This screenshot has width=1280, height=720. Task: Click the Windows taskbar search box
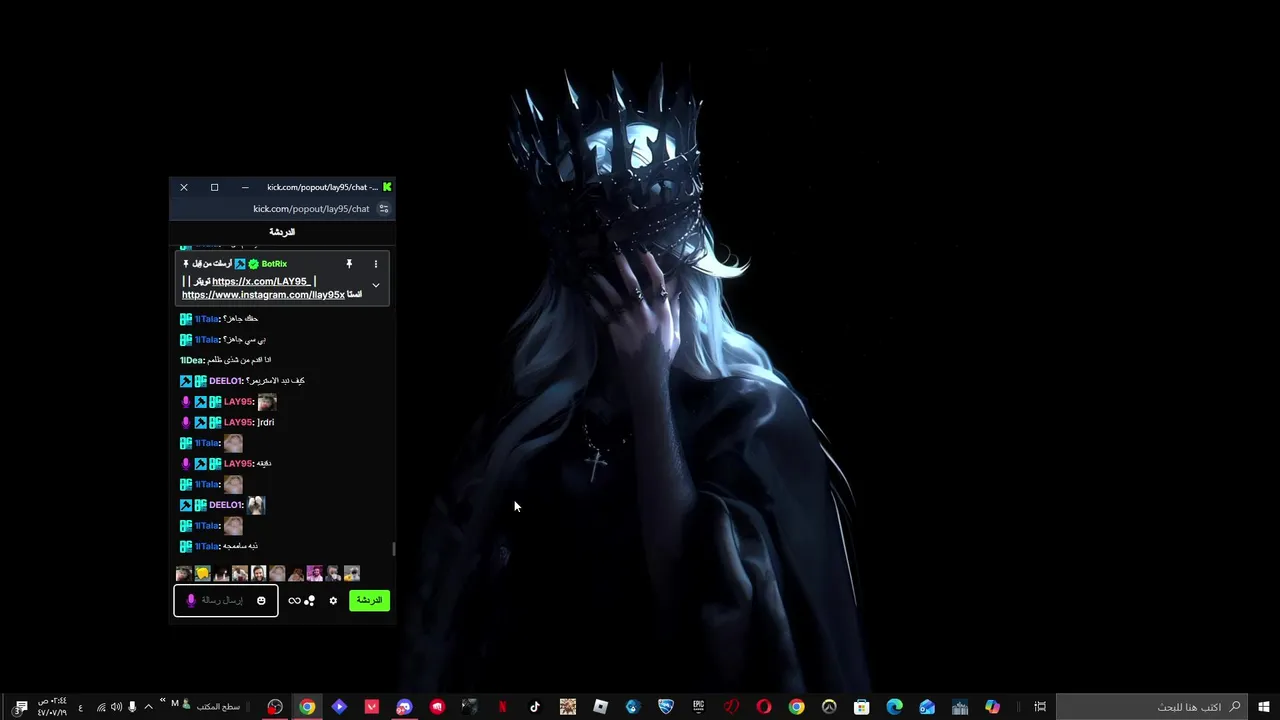coord(1151,707)
